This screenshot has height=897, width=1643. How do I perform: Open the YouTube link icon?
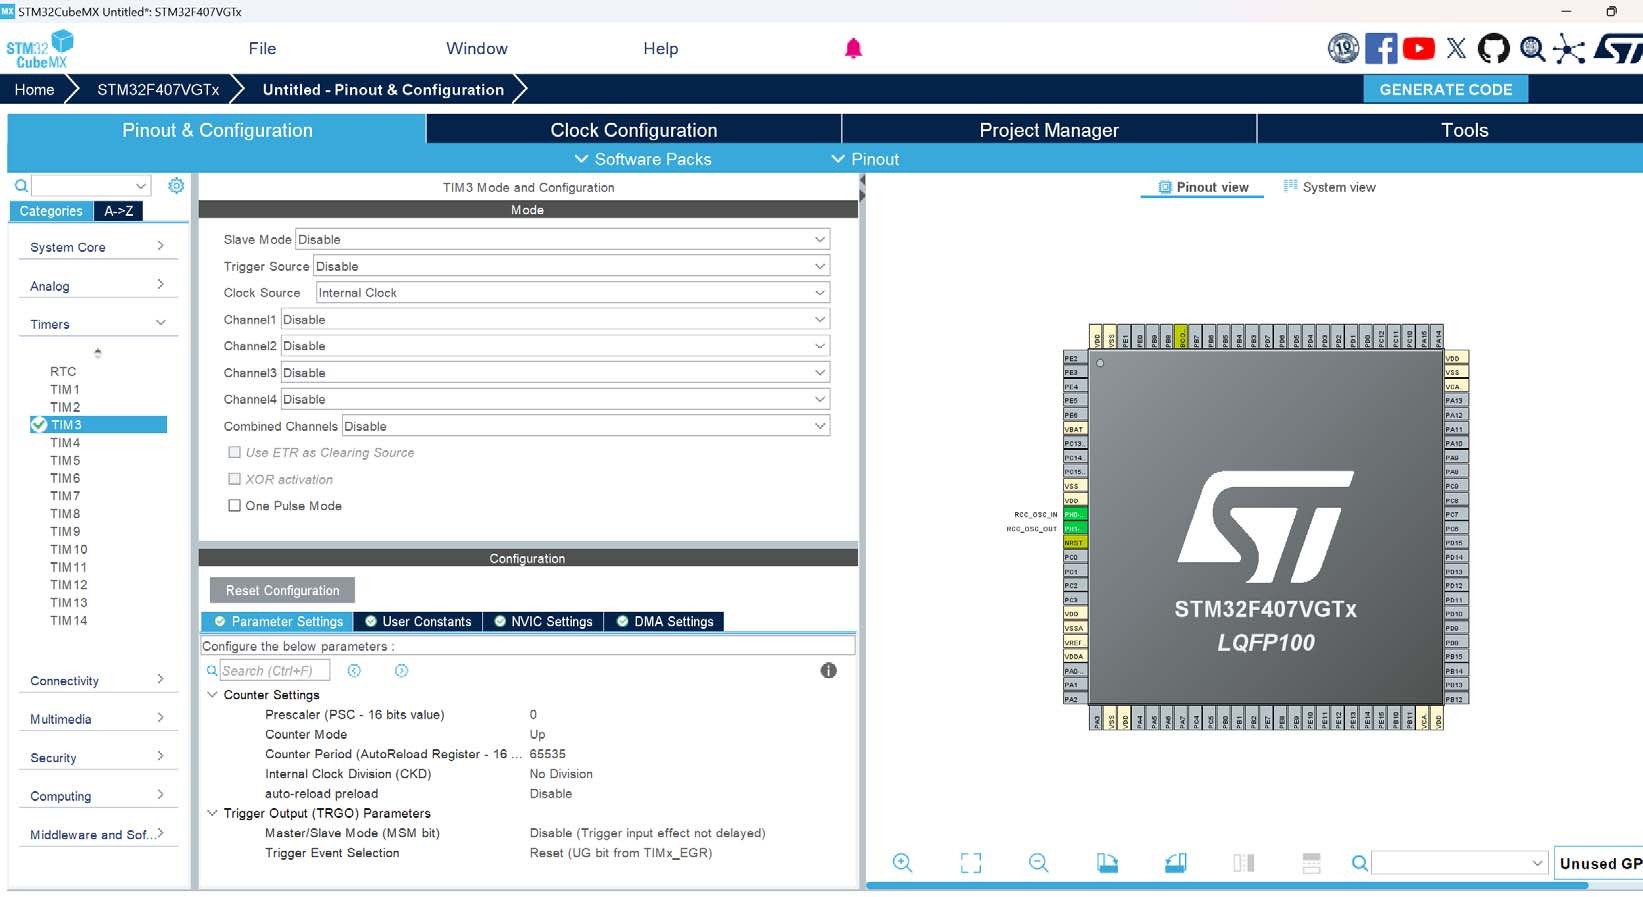click(1418, 48)
